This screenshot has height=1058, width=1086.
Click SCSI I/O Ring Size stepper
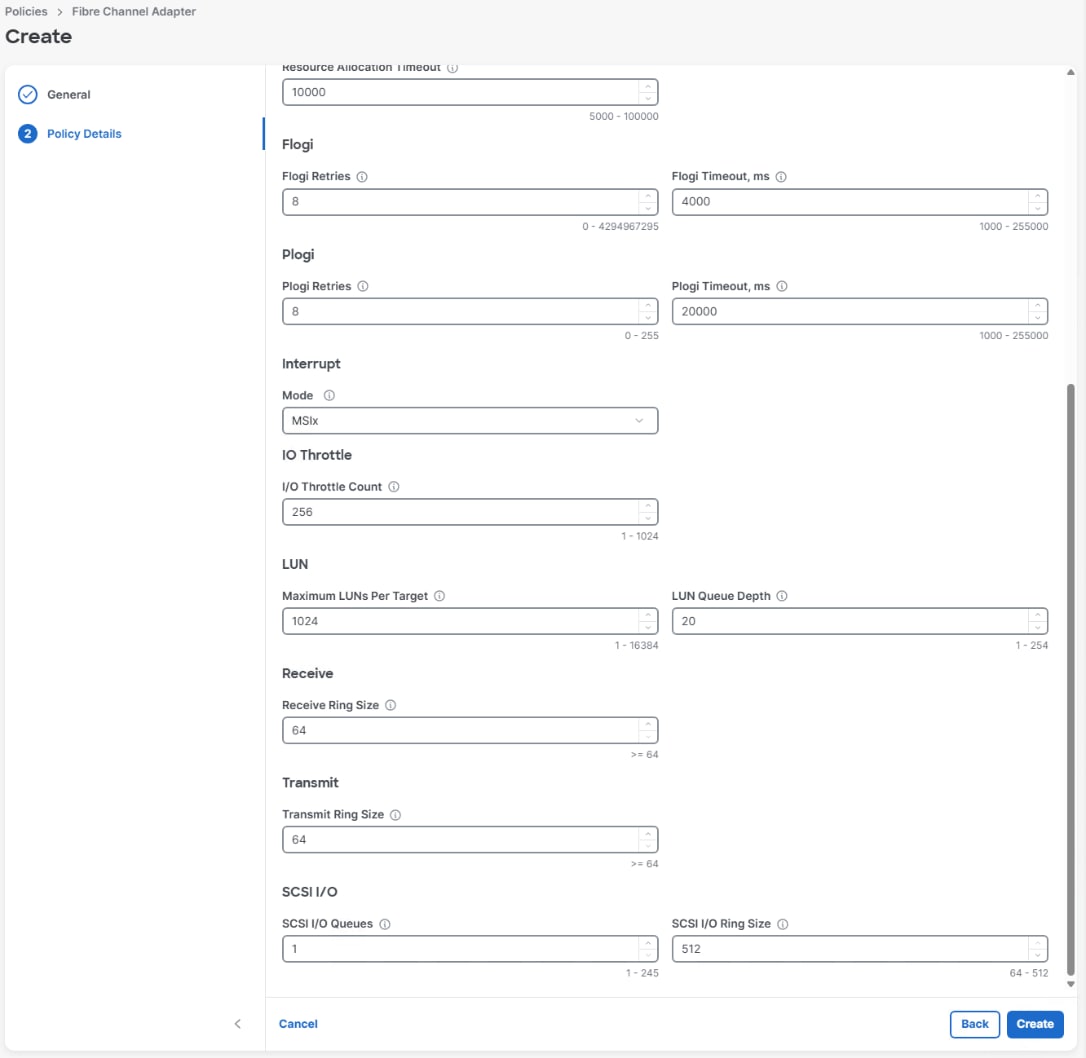1037,949
